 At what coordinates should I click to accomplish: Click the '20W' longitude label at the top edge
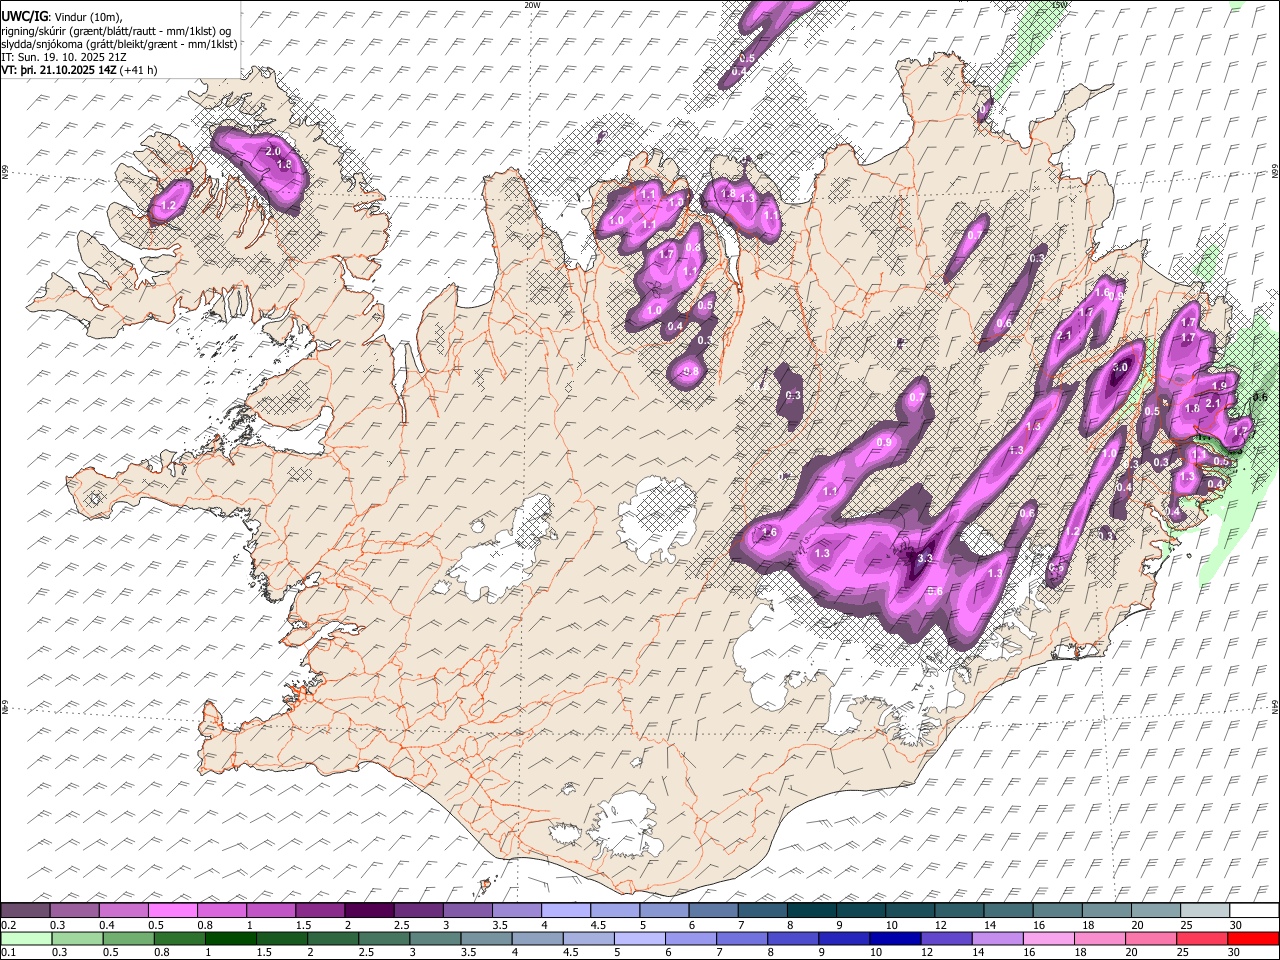[x=532, y=5]
